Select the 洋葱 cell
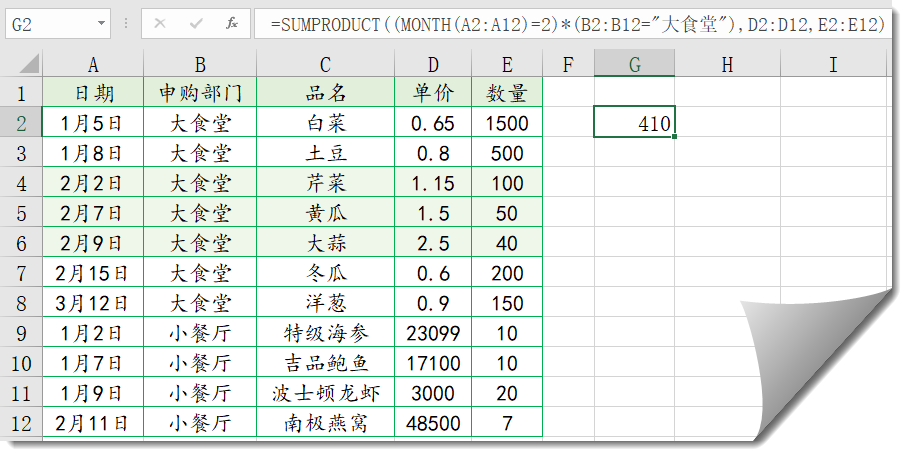This screenshot has width=907, height=456. (x=326, y=303)
